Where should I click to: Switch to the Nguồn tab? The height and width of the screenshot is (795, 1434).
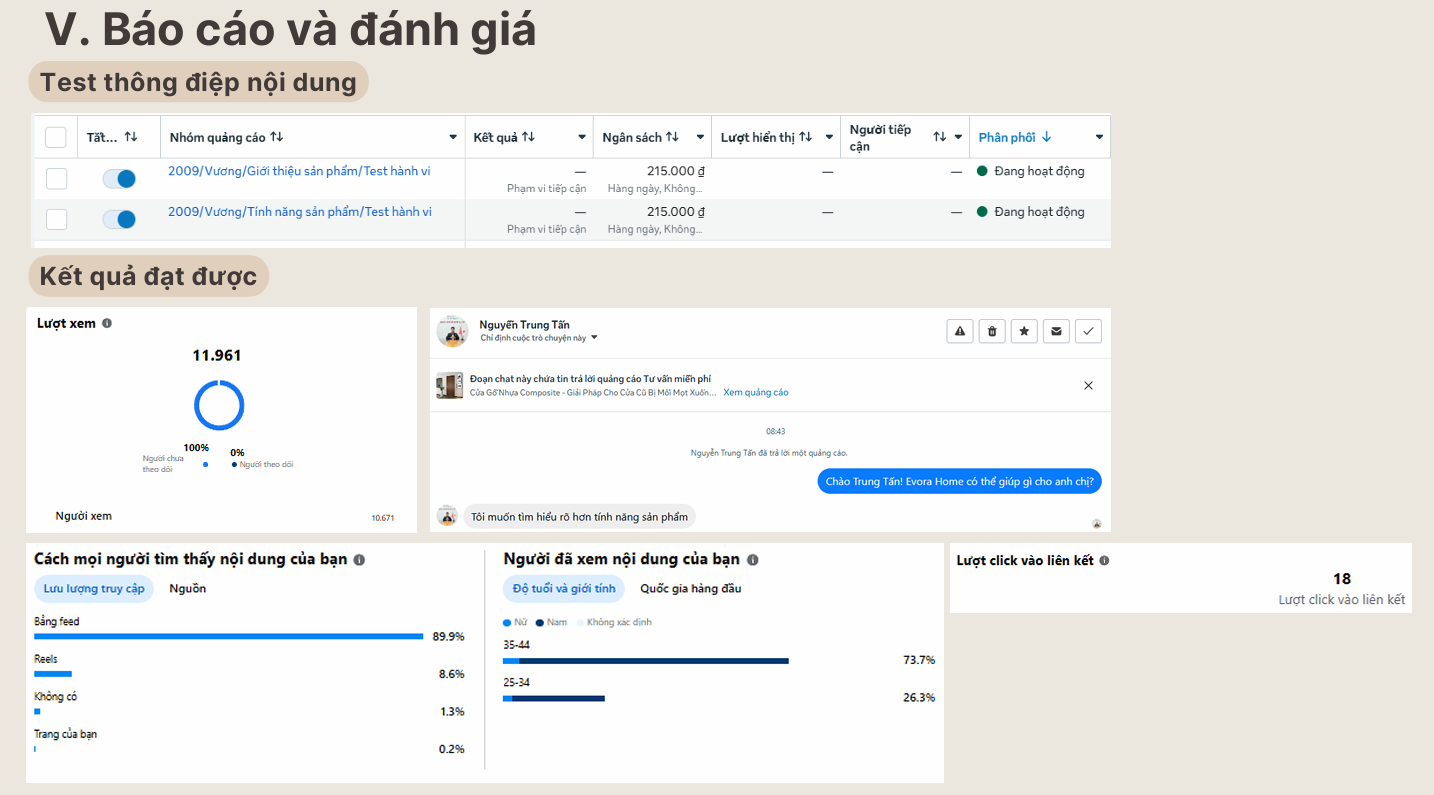pyautogui.click(x=188, y=588)
